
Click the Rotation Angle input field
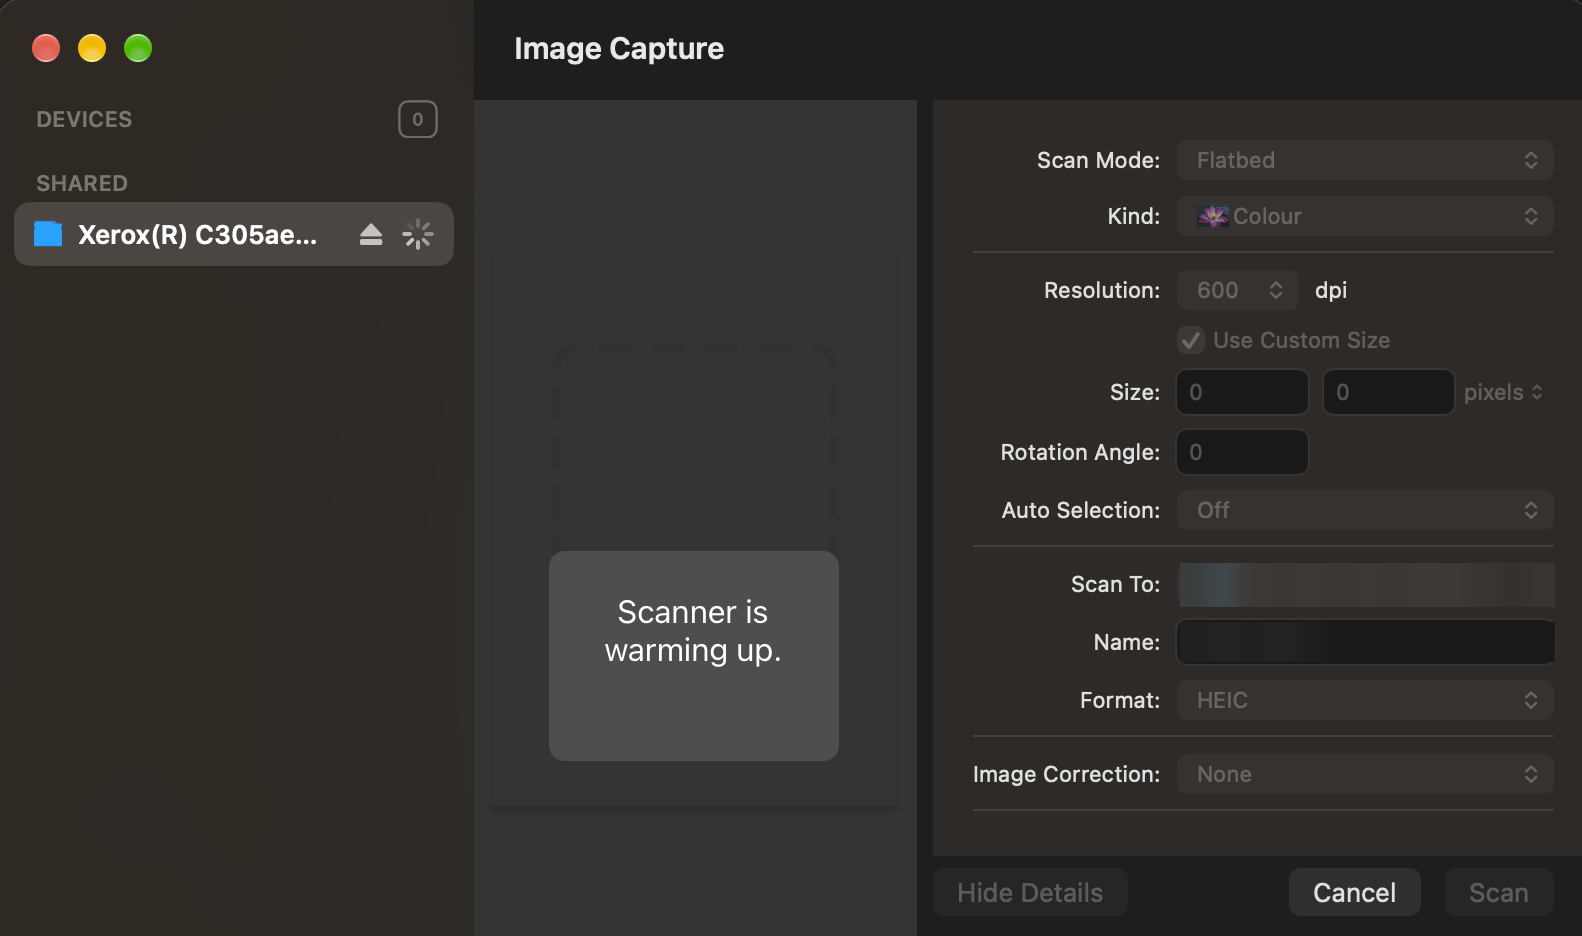tap(1242, 452)
